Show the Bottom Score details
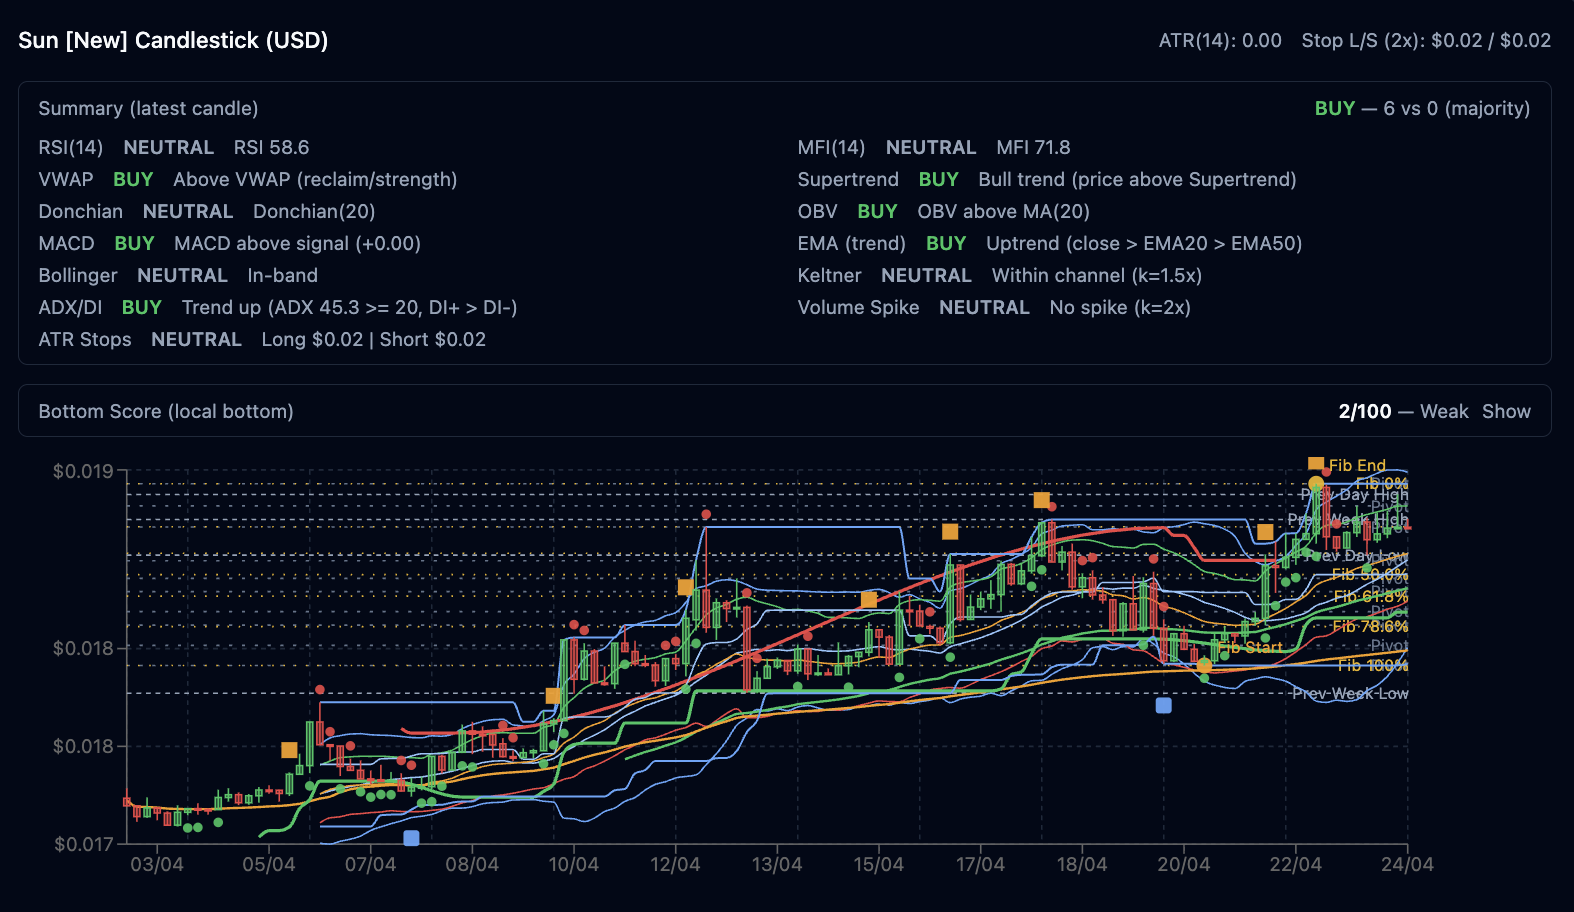The height and width of the screenshot is (912, 1574). [1506, 411]
